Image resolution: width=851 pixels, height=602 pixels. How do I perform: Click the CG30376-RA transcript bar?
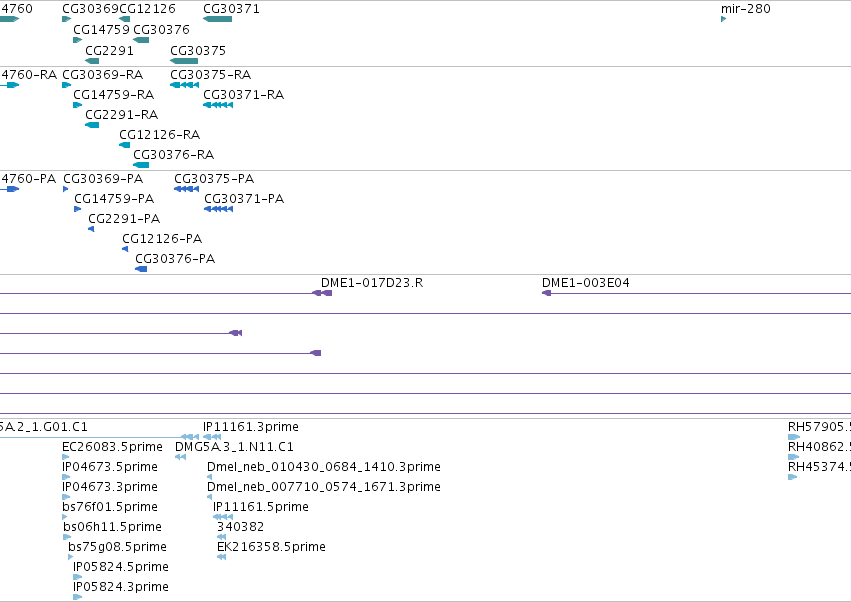pyautogui.click(x=141, y=165)
